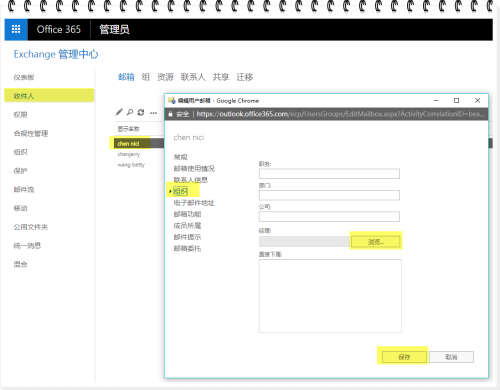Open 邮箱功能 section in dialog
Screen dimensions: 500x390
click(x=187, y=214)
